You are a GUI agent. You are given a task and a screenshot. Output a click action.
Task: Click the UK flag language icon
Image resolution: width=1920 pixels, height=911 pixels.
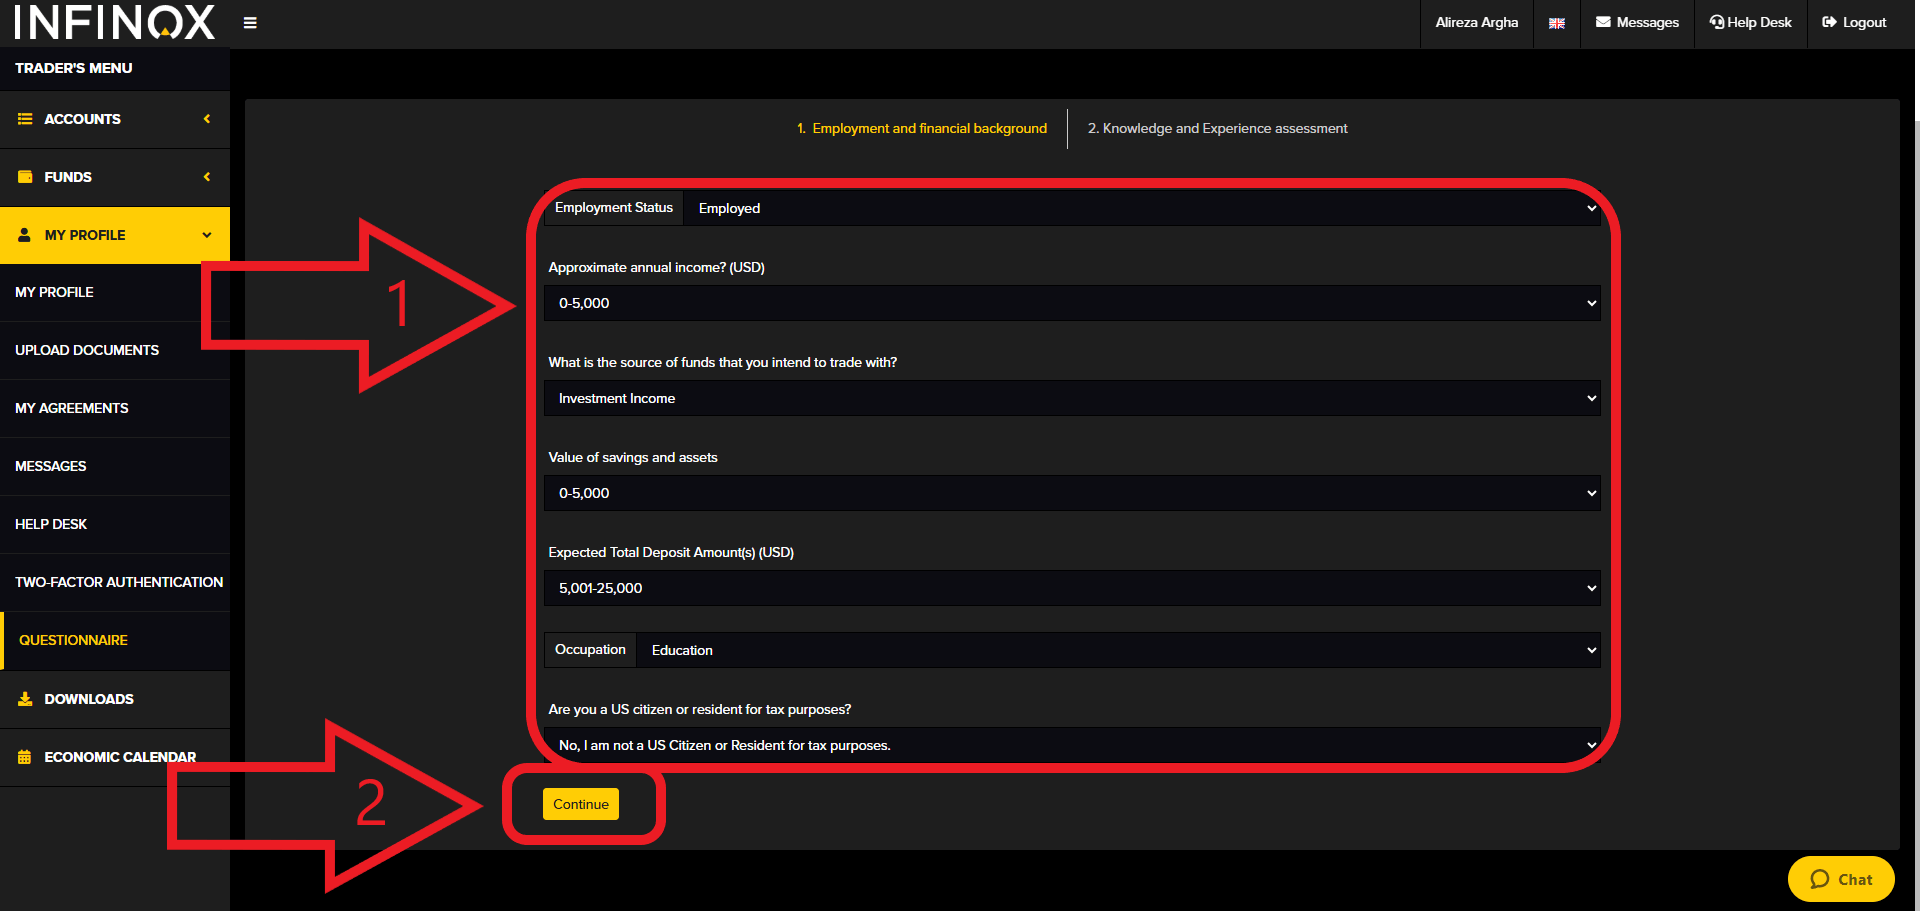(1557, 23)
